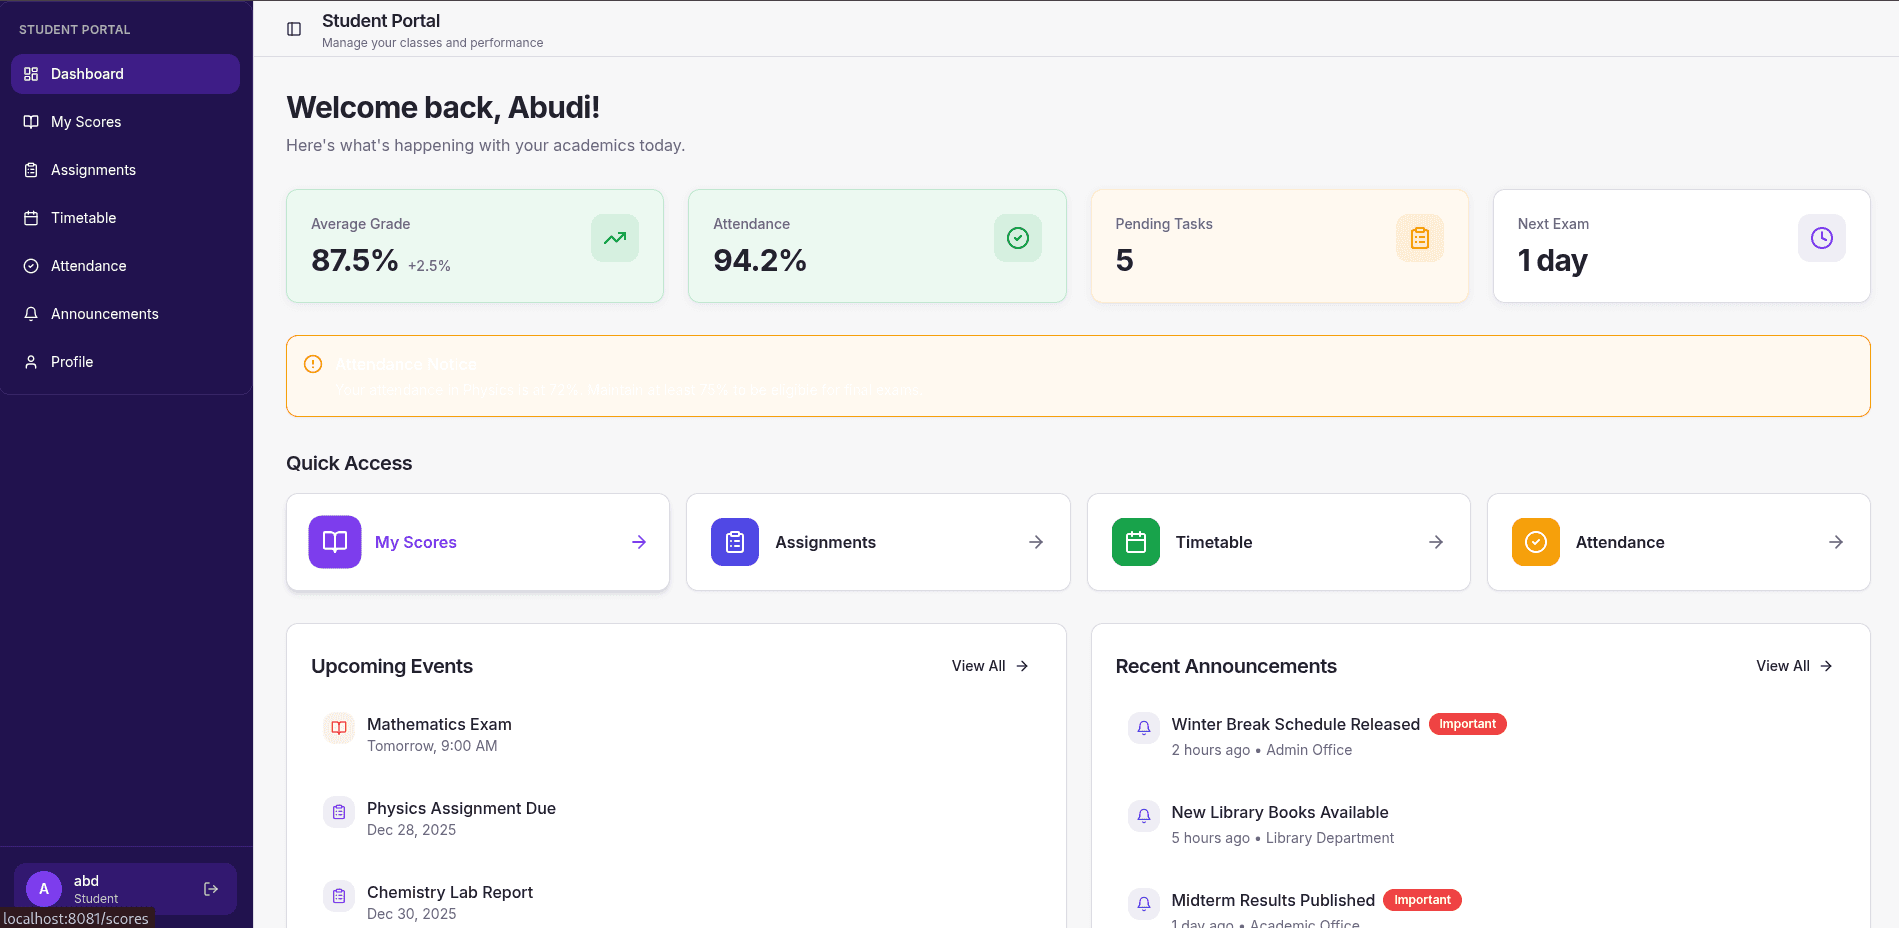Click View All in Upcoming Events
Viewport: 1899px width, 928px height.
990,666
